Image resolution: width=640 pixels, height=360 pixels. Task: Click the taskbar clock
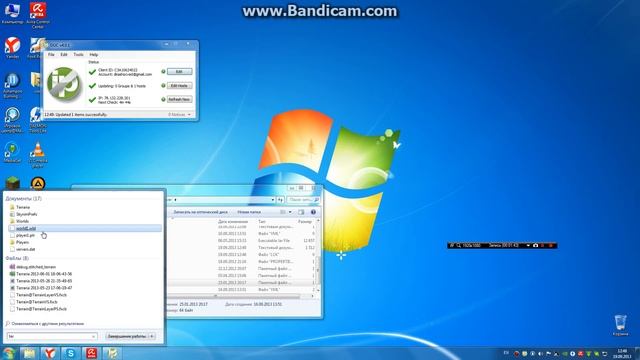(x=622, y=353)
